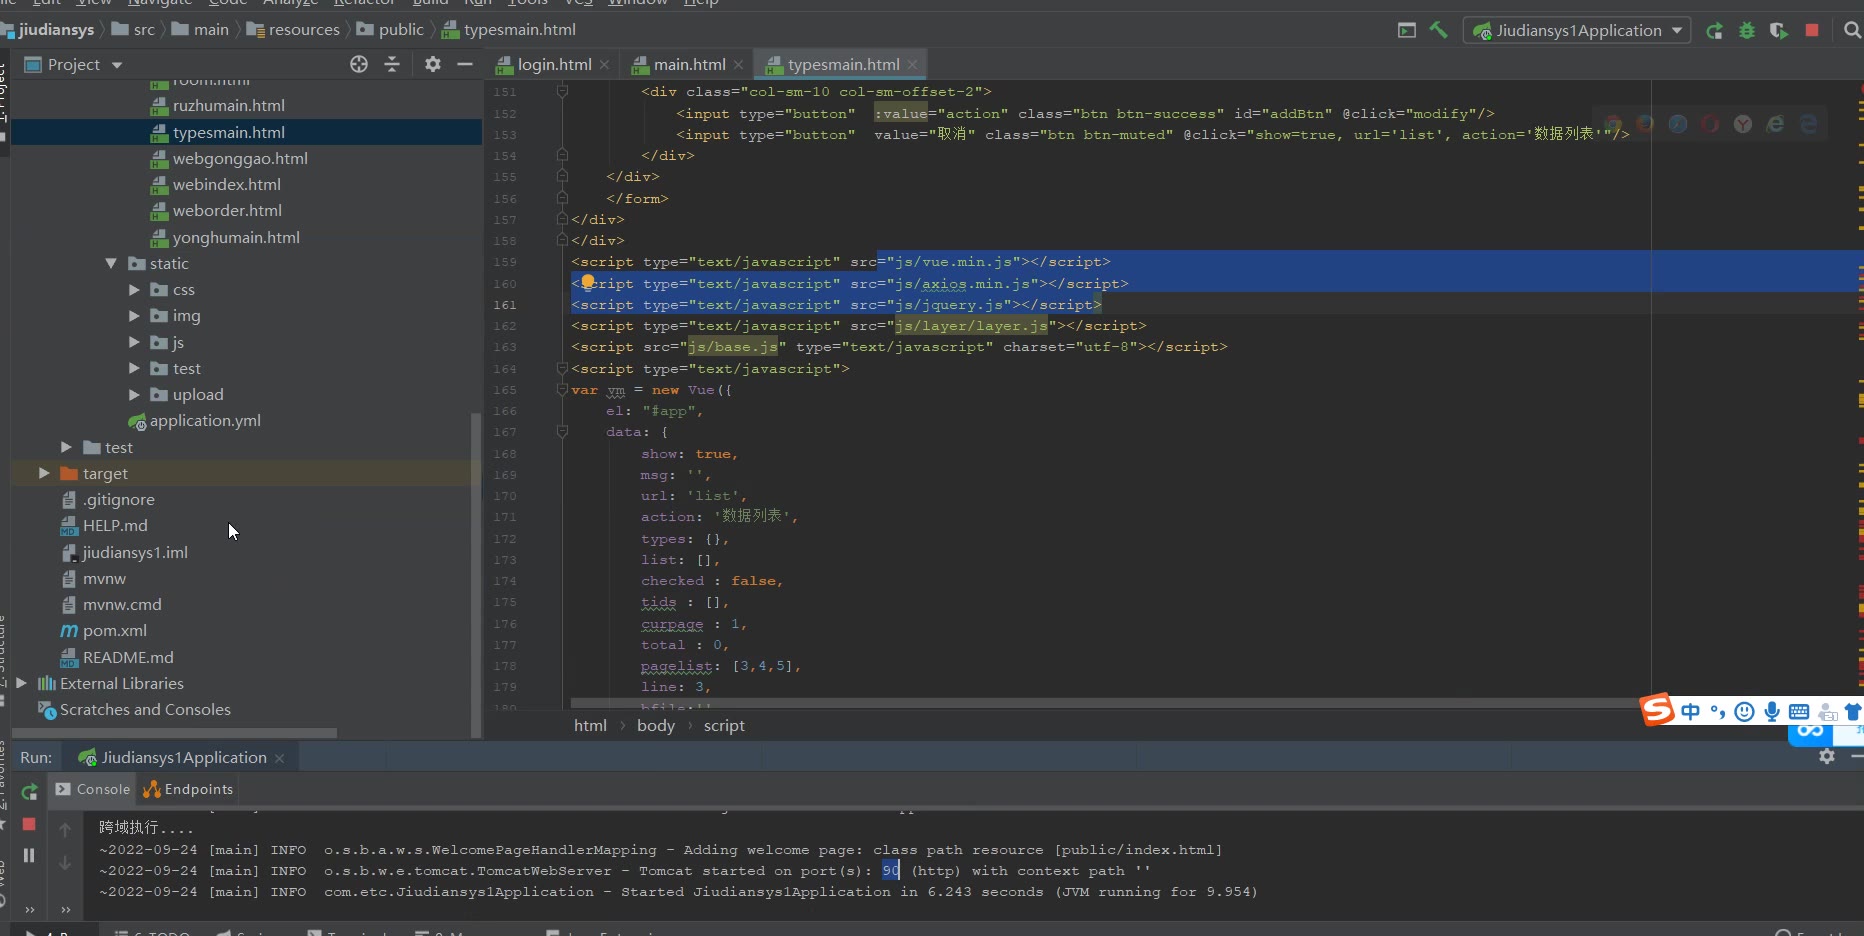Run with Coverage shield icon
The height and width of the screenshot is (936, 1864).
coord(1779,30)
